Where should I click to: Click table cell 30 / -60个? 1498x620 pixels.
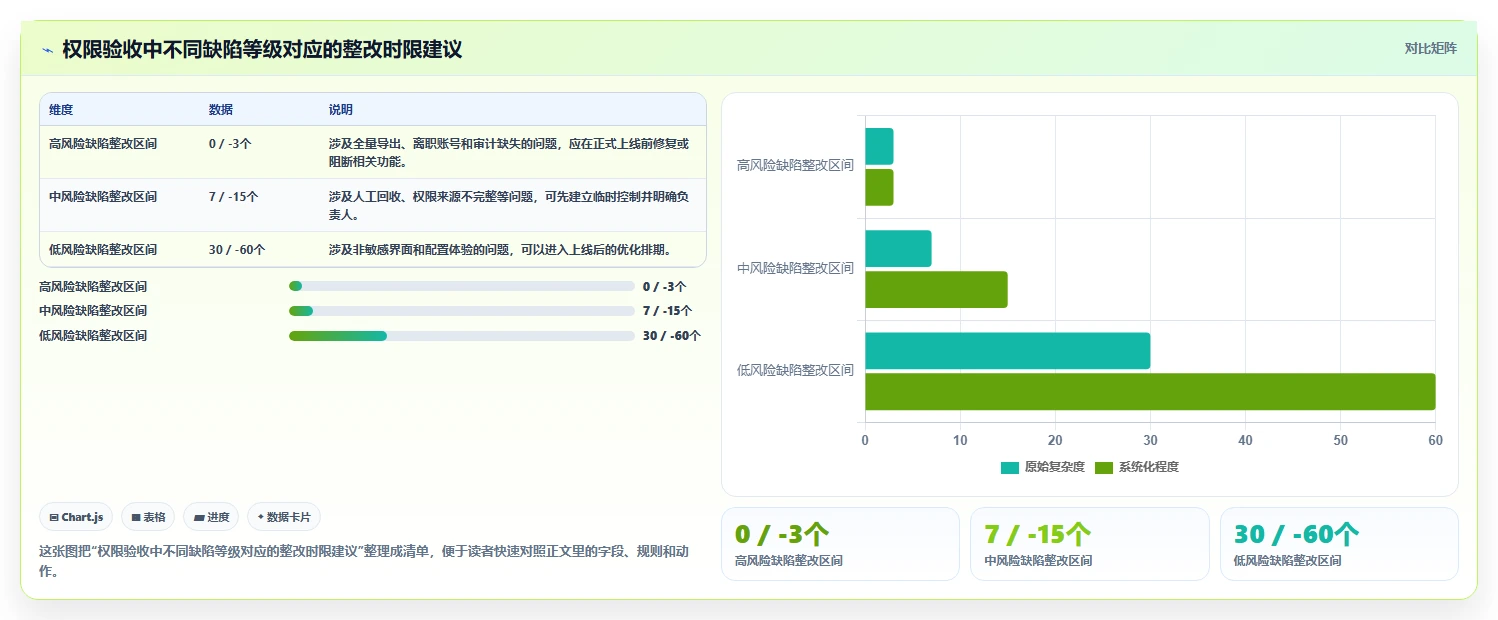pyautogui.click(x=237, y=250)
